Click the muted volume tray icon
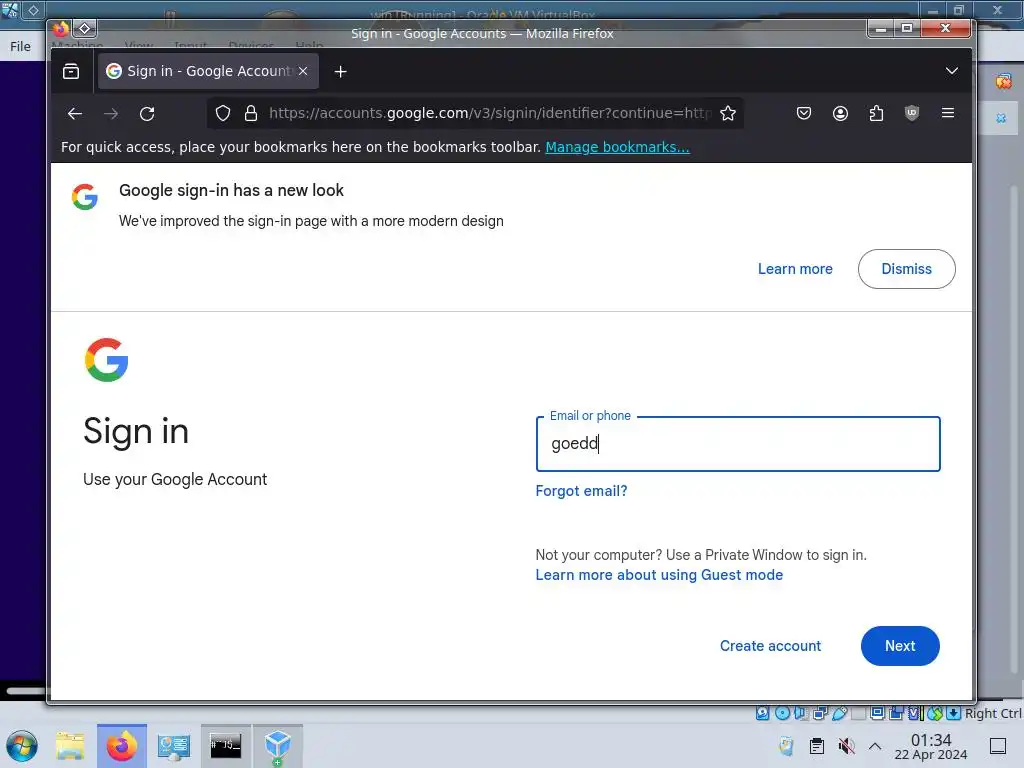The image size is (1024, 768). click(x=846, y=746)
